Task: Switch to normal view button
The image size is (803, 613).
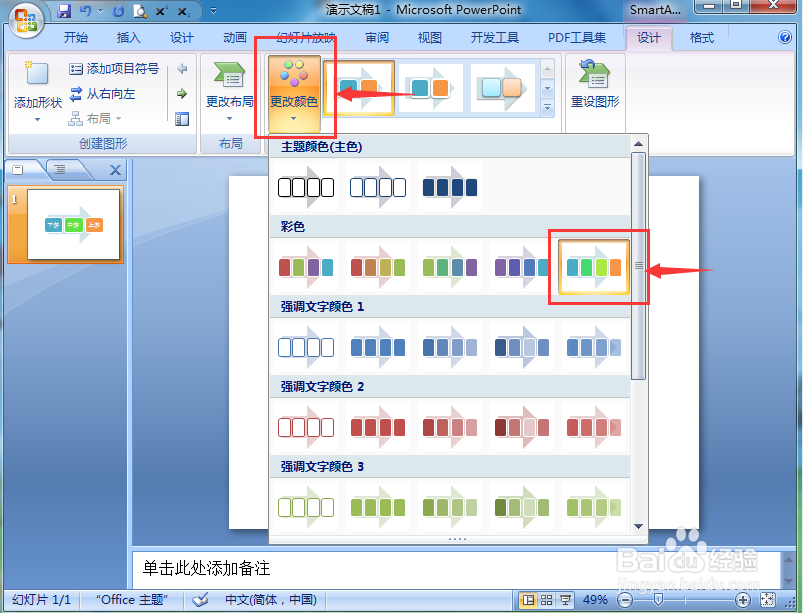Action: (x=528, y=599)
